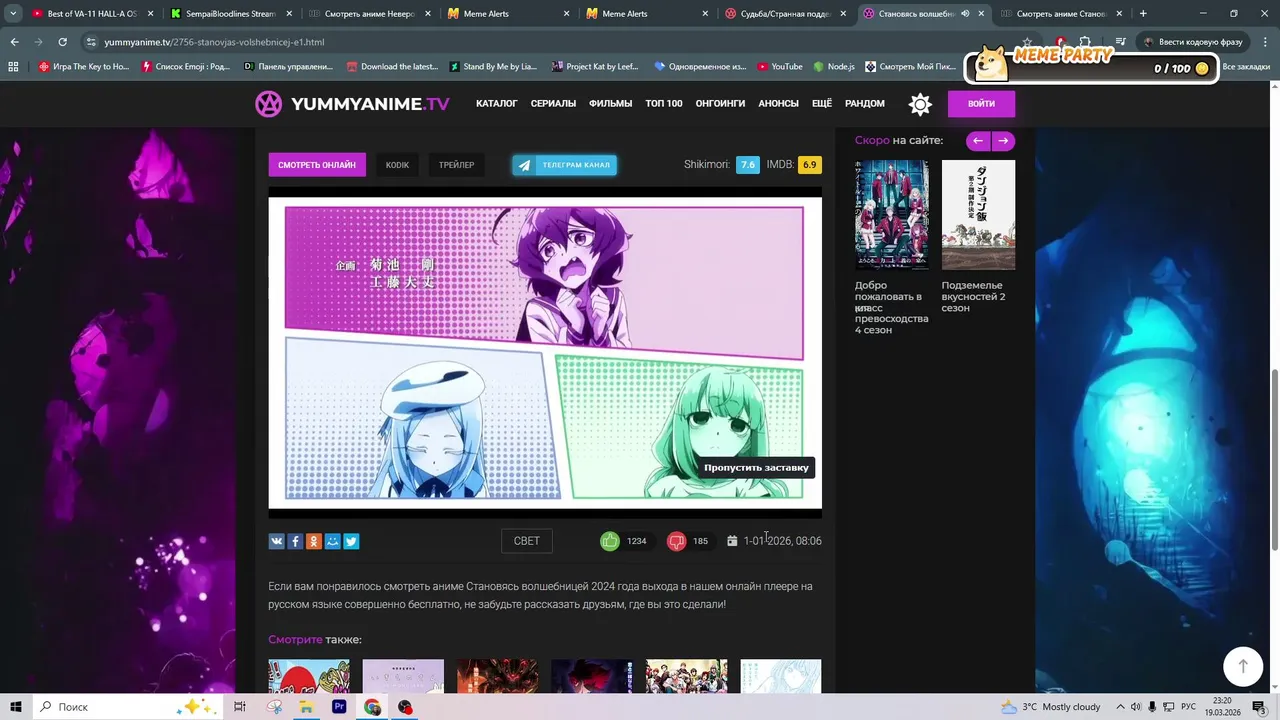Share the page on Twitter
The image size is (1280, 720).
pos(351,541)
